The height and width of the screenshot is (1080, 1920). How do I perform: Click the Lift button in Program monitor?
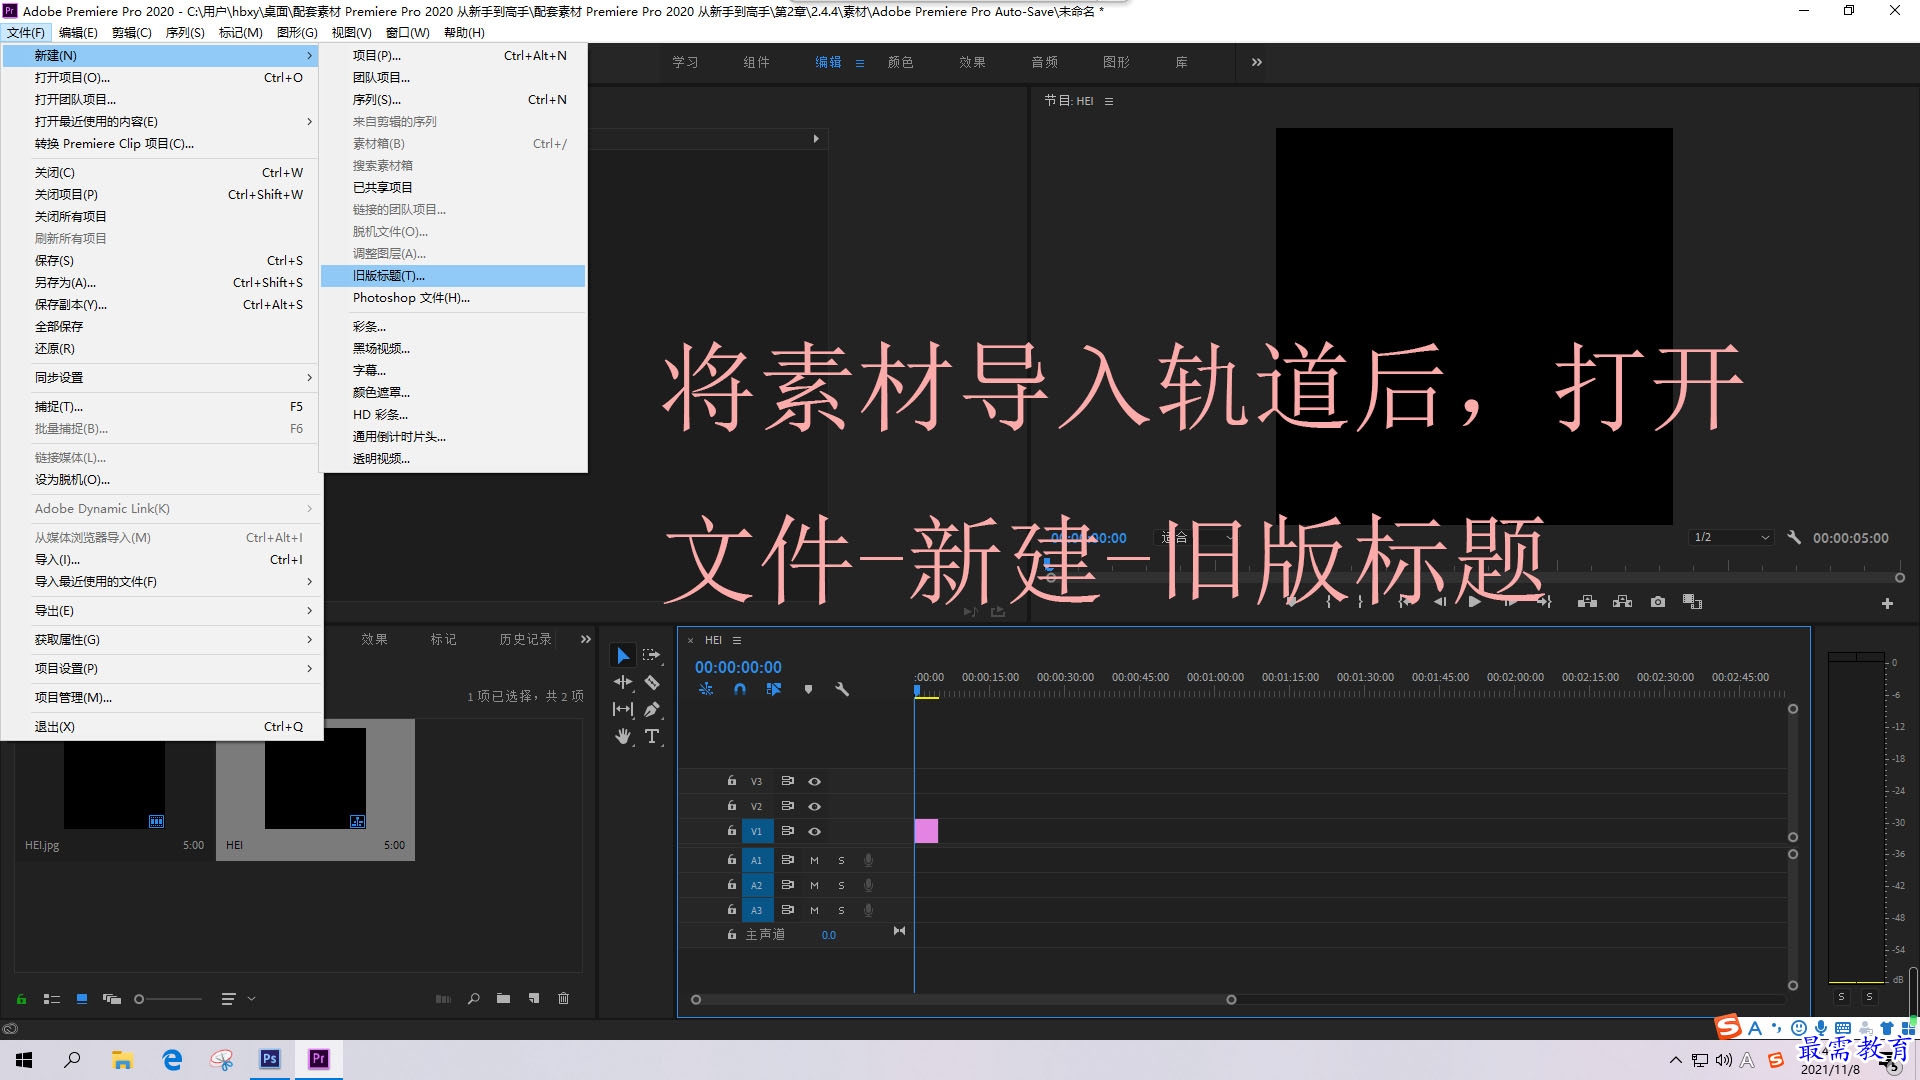pos(1587,602)
